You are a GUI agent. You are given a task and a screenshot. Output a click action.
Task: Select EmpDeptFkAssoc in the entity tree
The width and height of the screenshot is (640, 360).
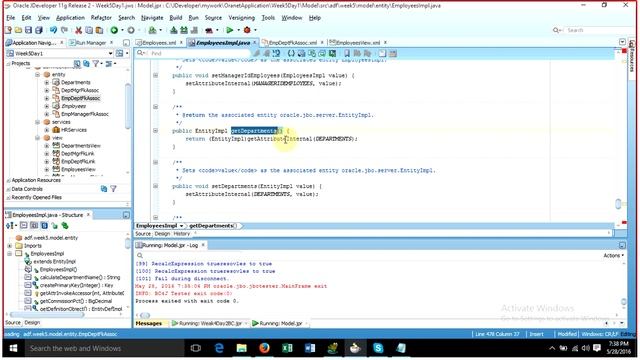click(x=80, y=98)
